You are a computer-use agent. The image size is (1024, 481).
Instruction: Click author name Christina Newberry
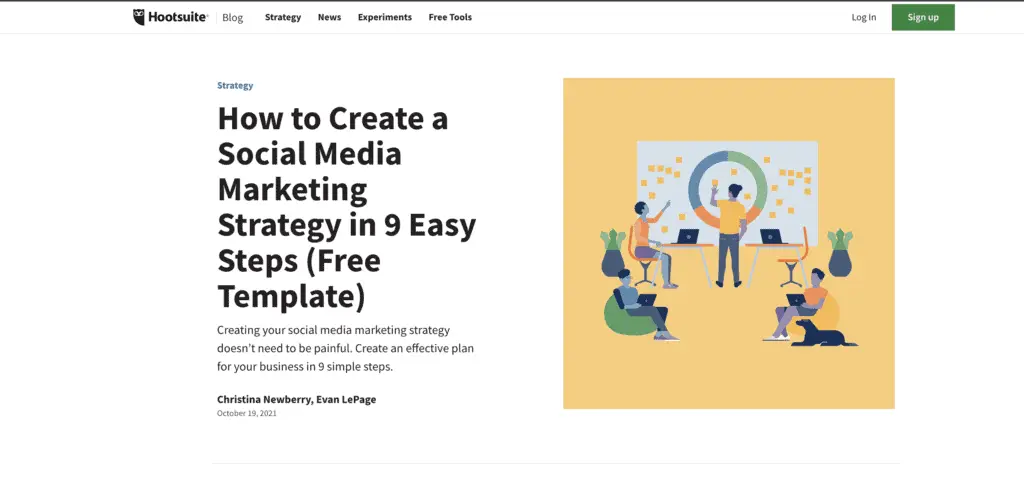pos(264,399)
